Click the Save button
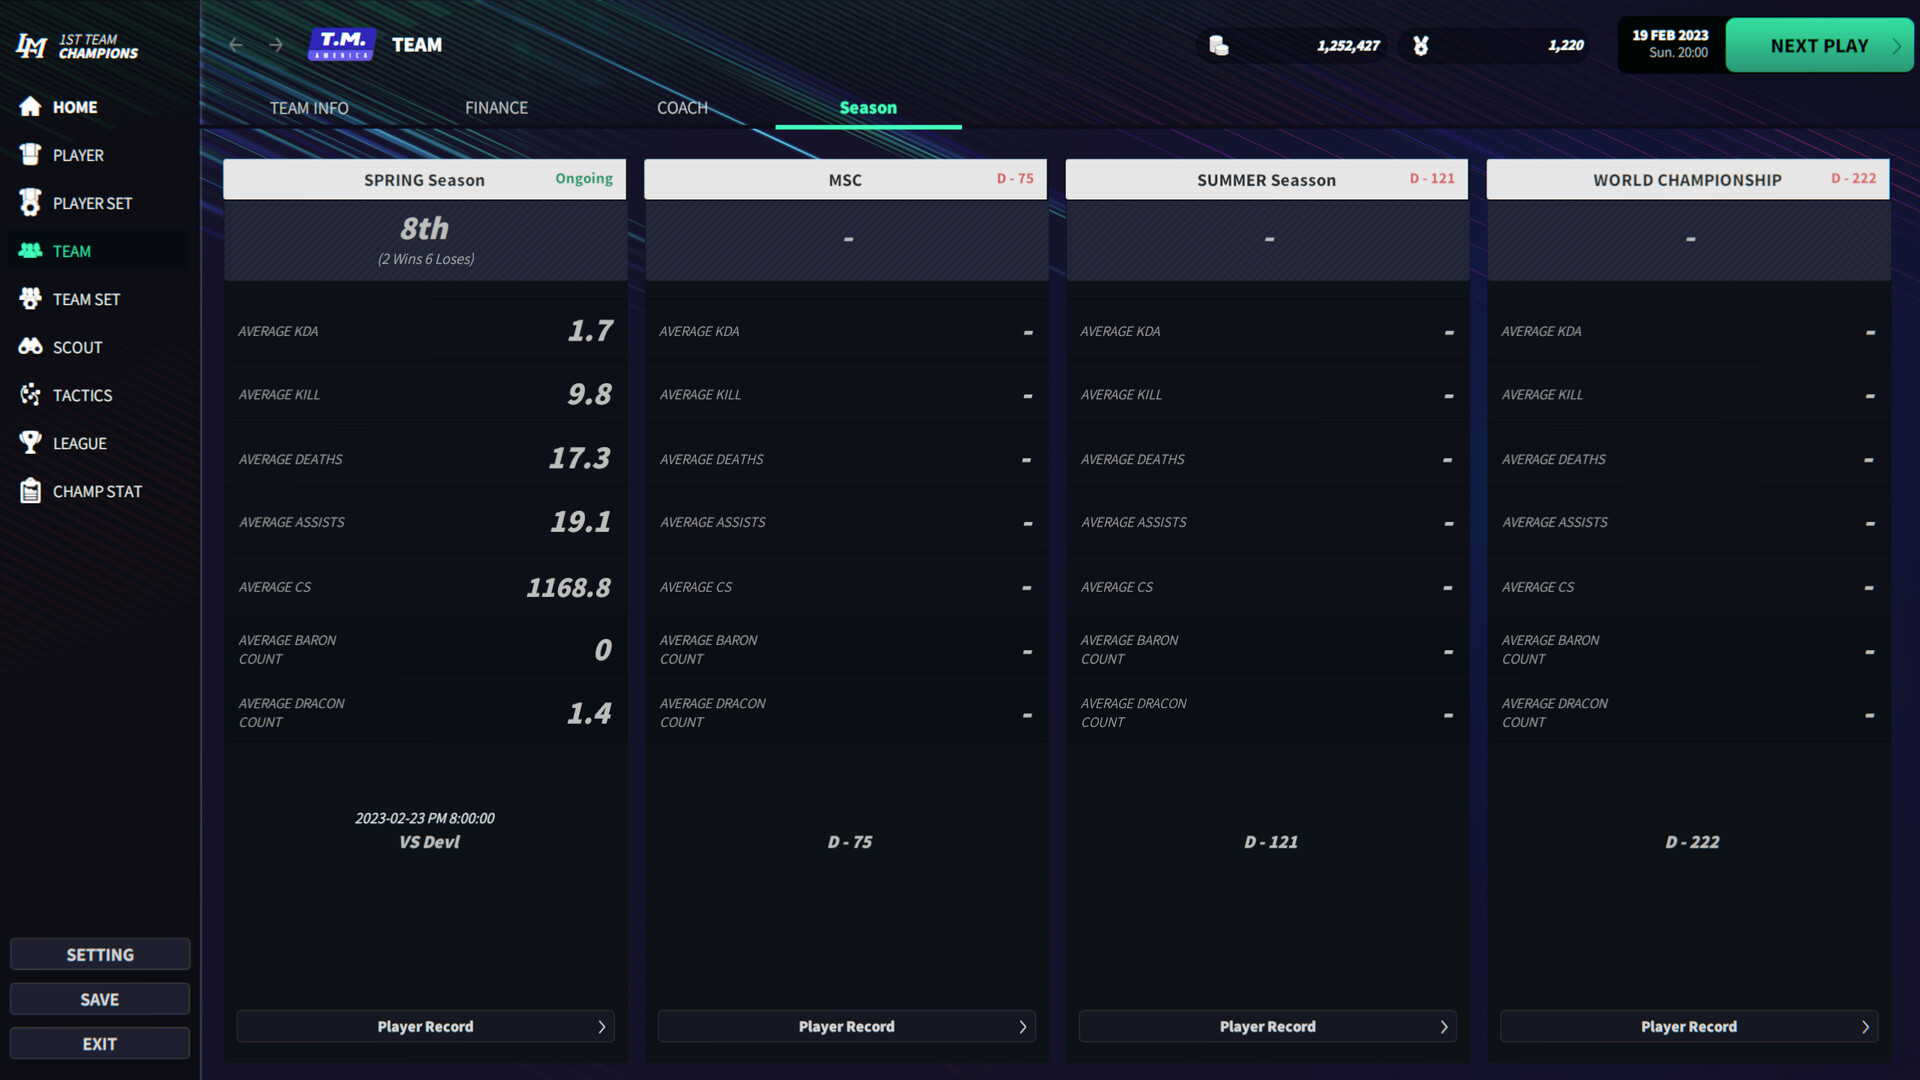This screenshot has height=1080, width=1920. [99, 999]
